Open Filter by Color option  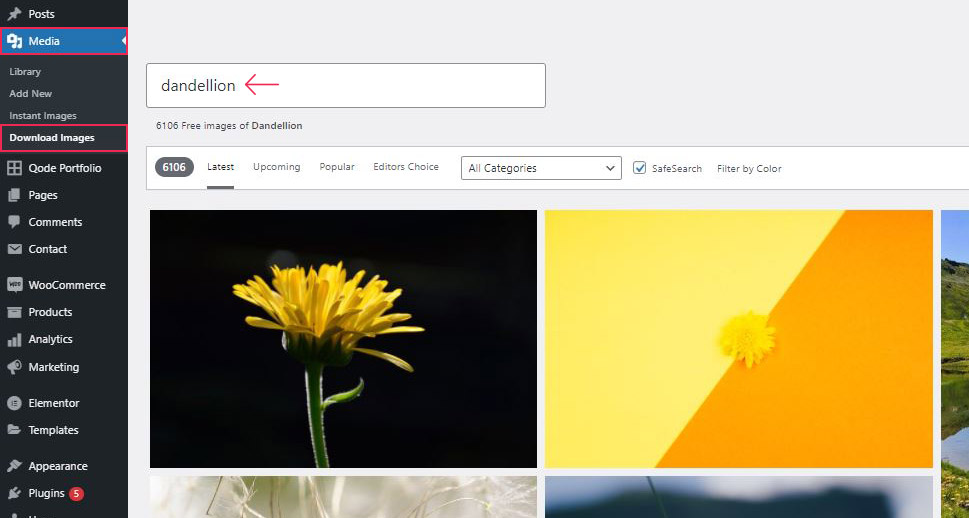click(749, 168)
